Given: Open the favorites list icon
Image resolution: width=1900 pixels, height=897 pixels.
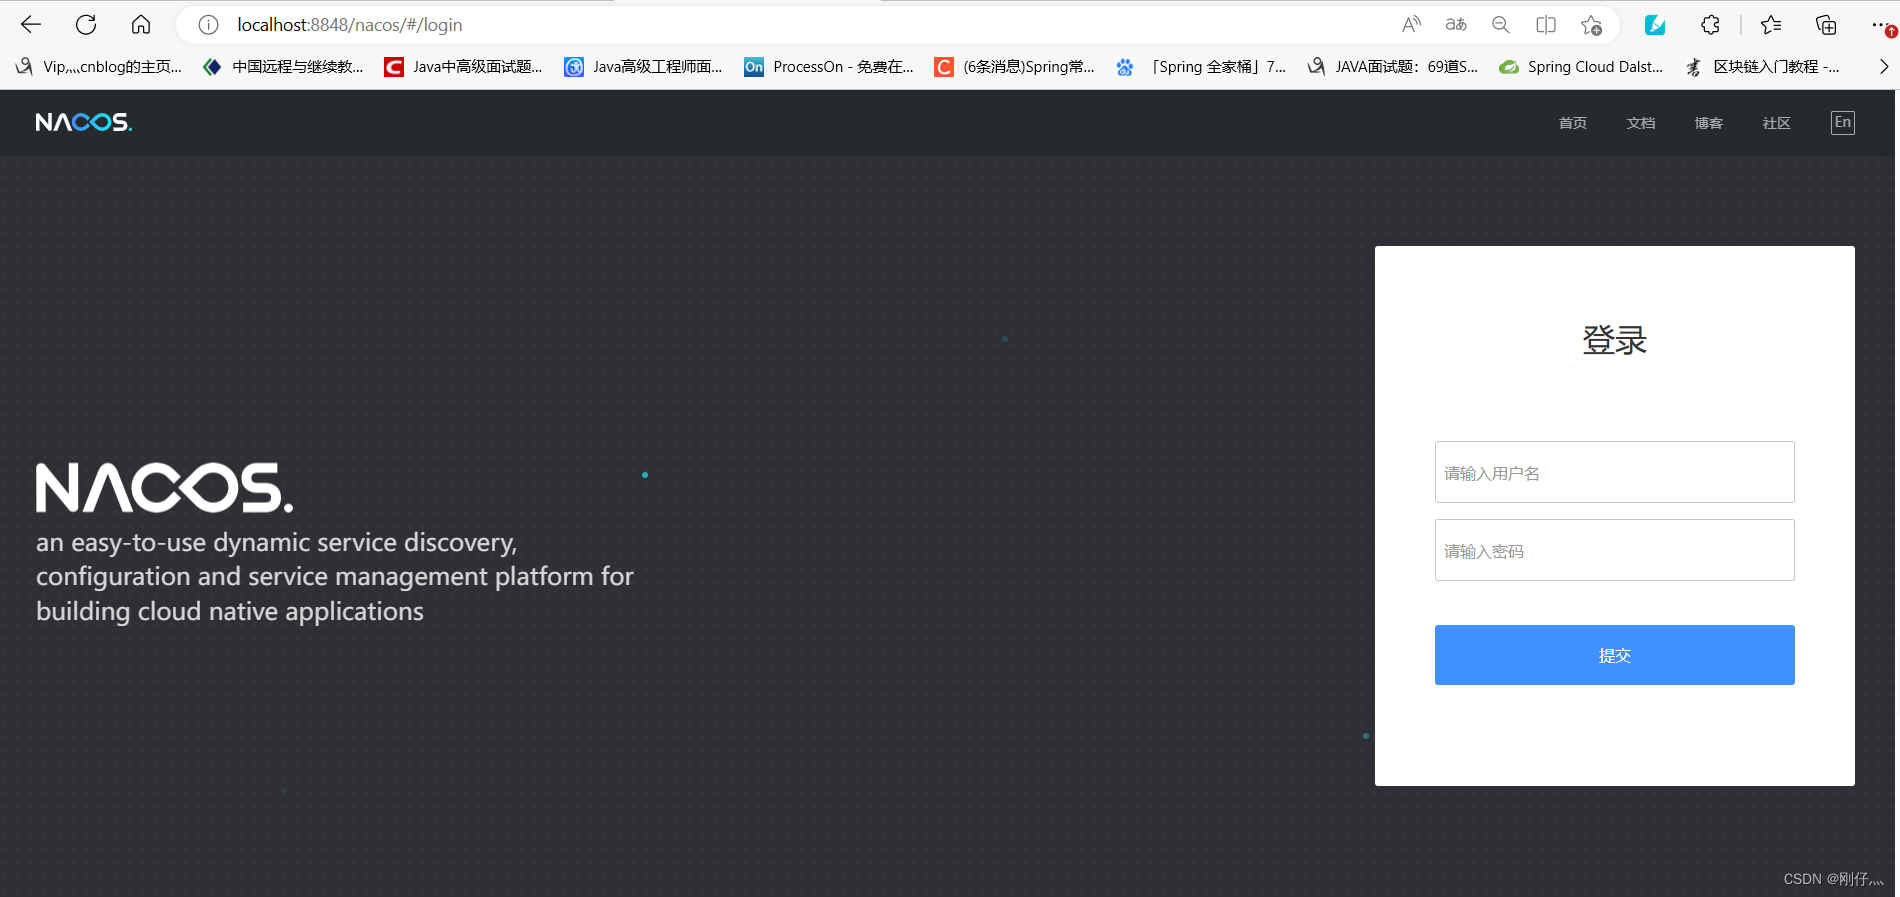Looking at the screenshot, I should tap(1771, 25).
